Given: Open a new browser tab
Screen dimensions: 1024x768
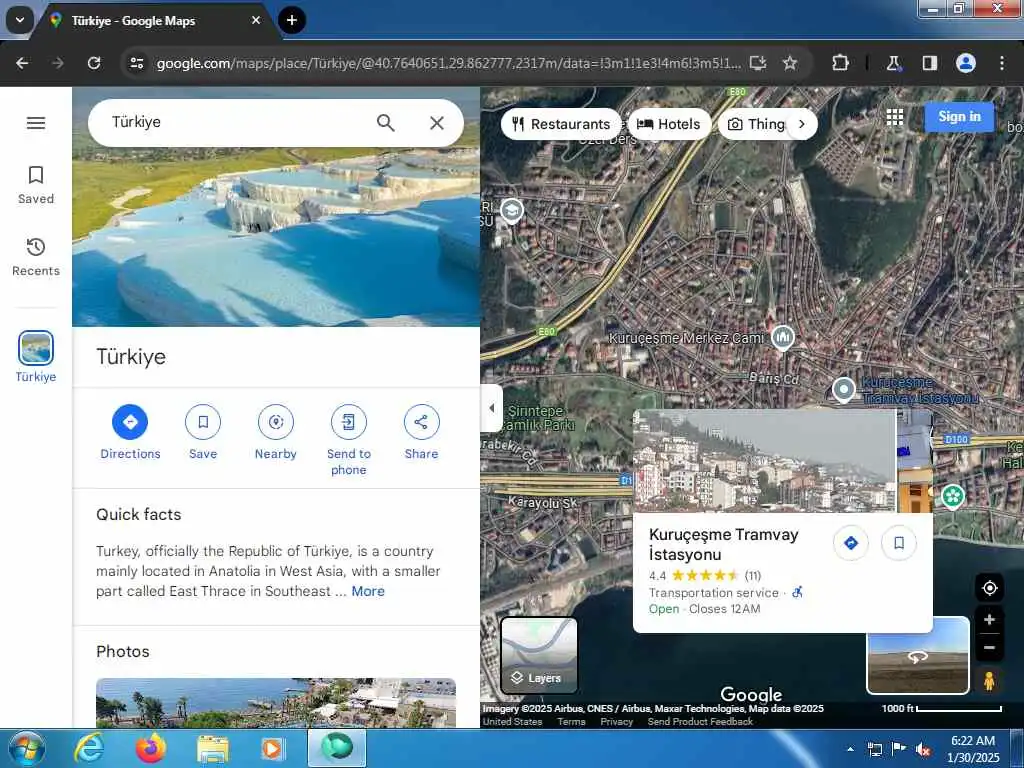Looking at the screenshot, I should pos(292,20).
